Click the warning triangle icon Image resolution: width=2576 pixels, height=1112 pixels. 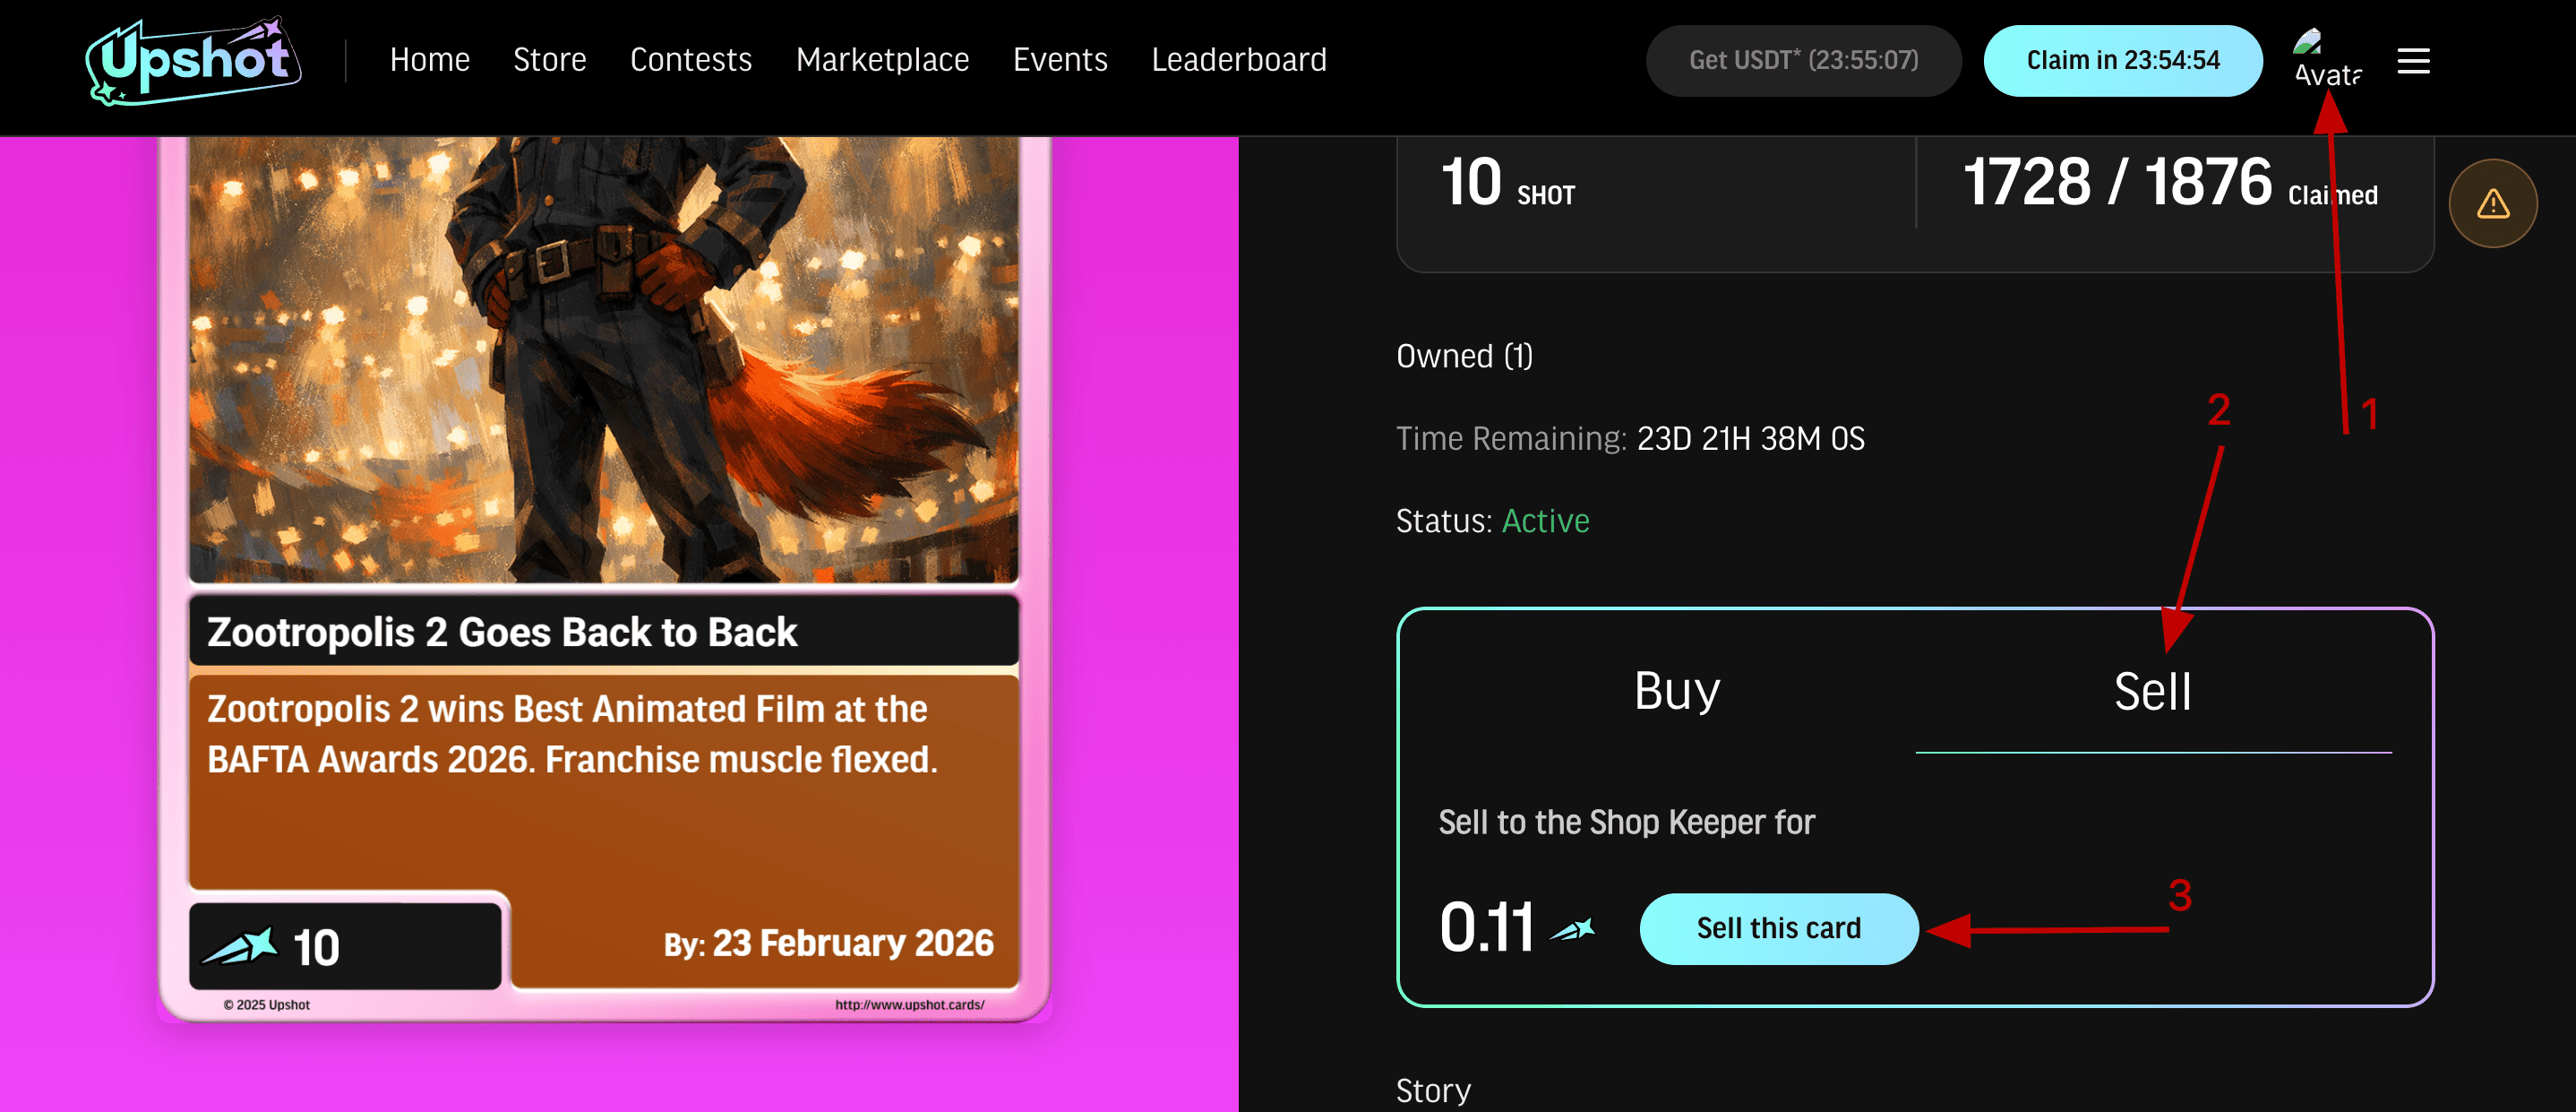tap(2492, 204)
